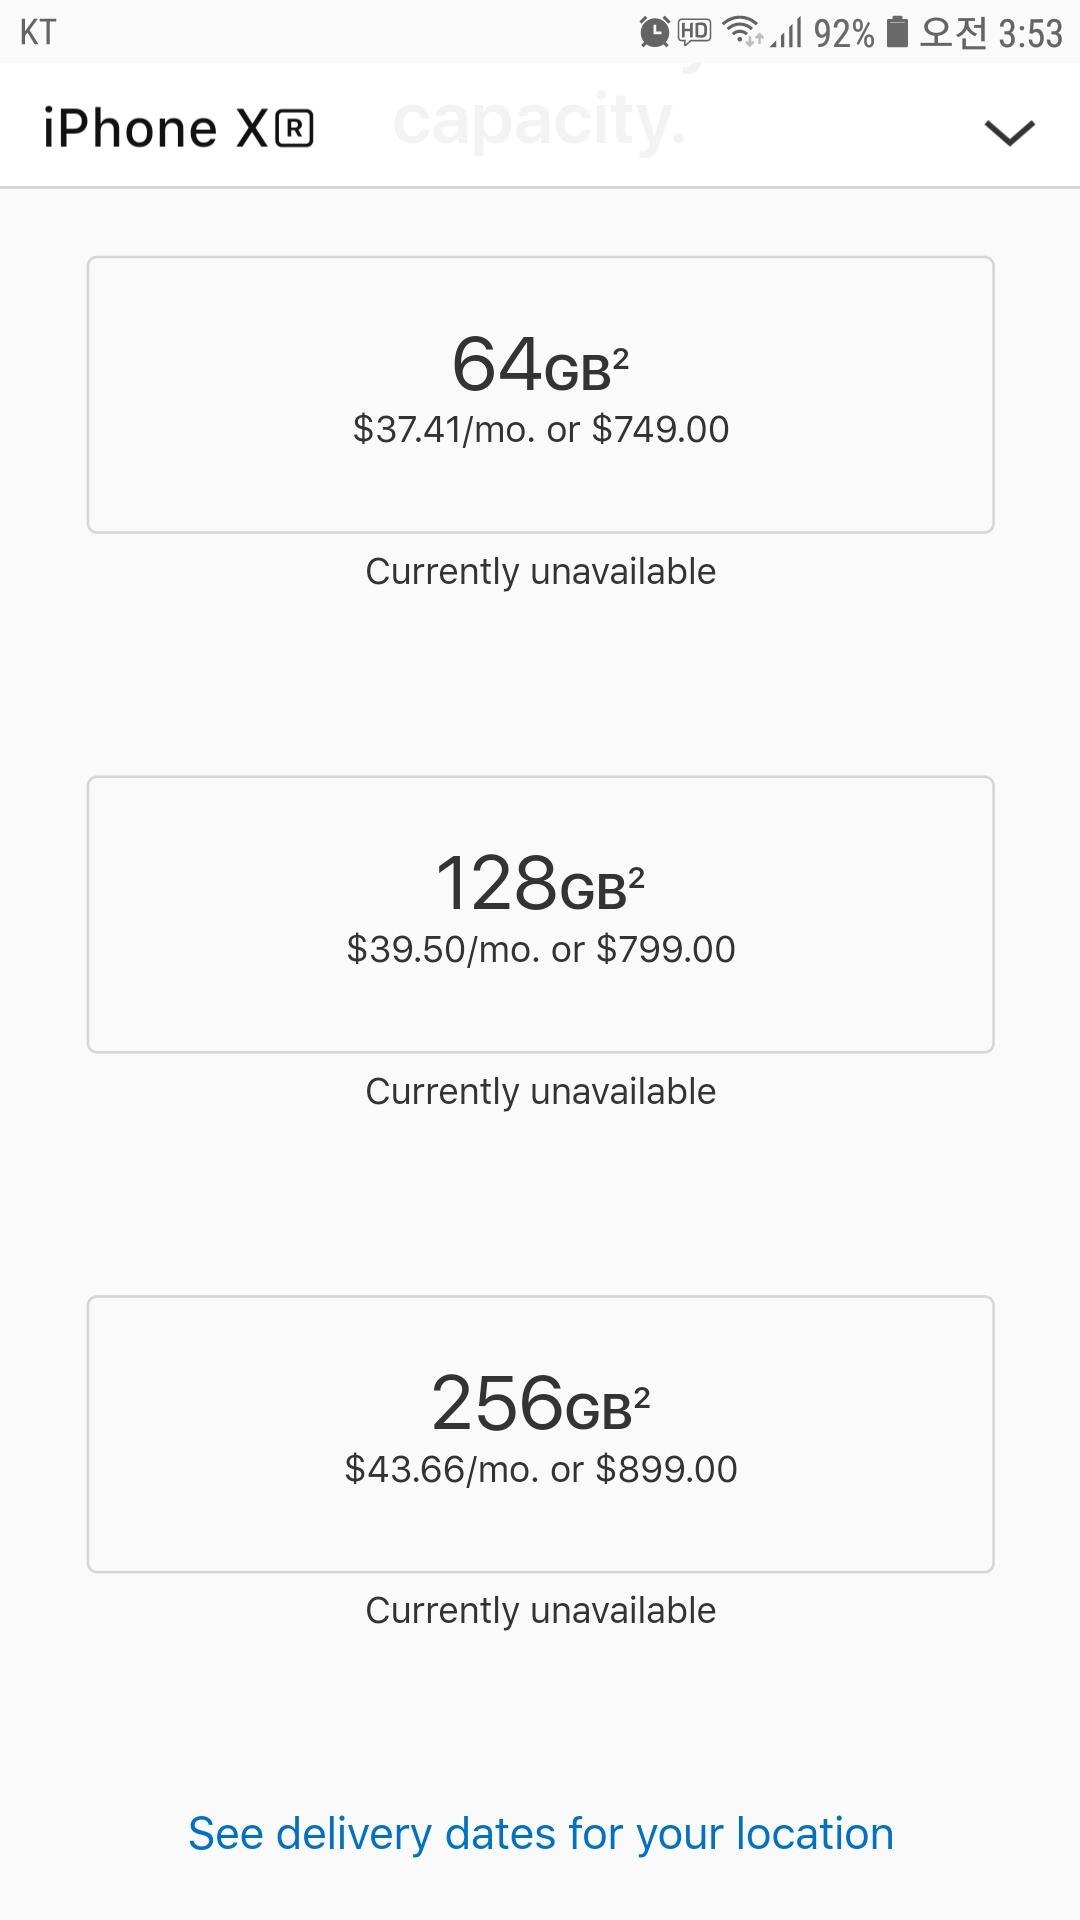
Task: Tap the battery icon in status bar
Action: point(898,32)
